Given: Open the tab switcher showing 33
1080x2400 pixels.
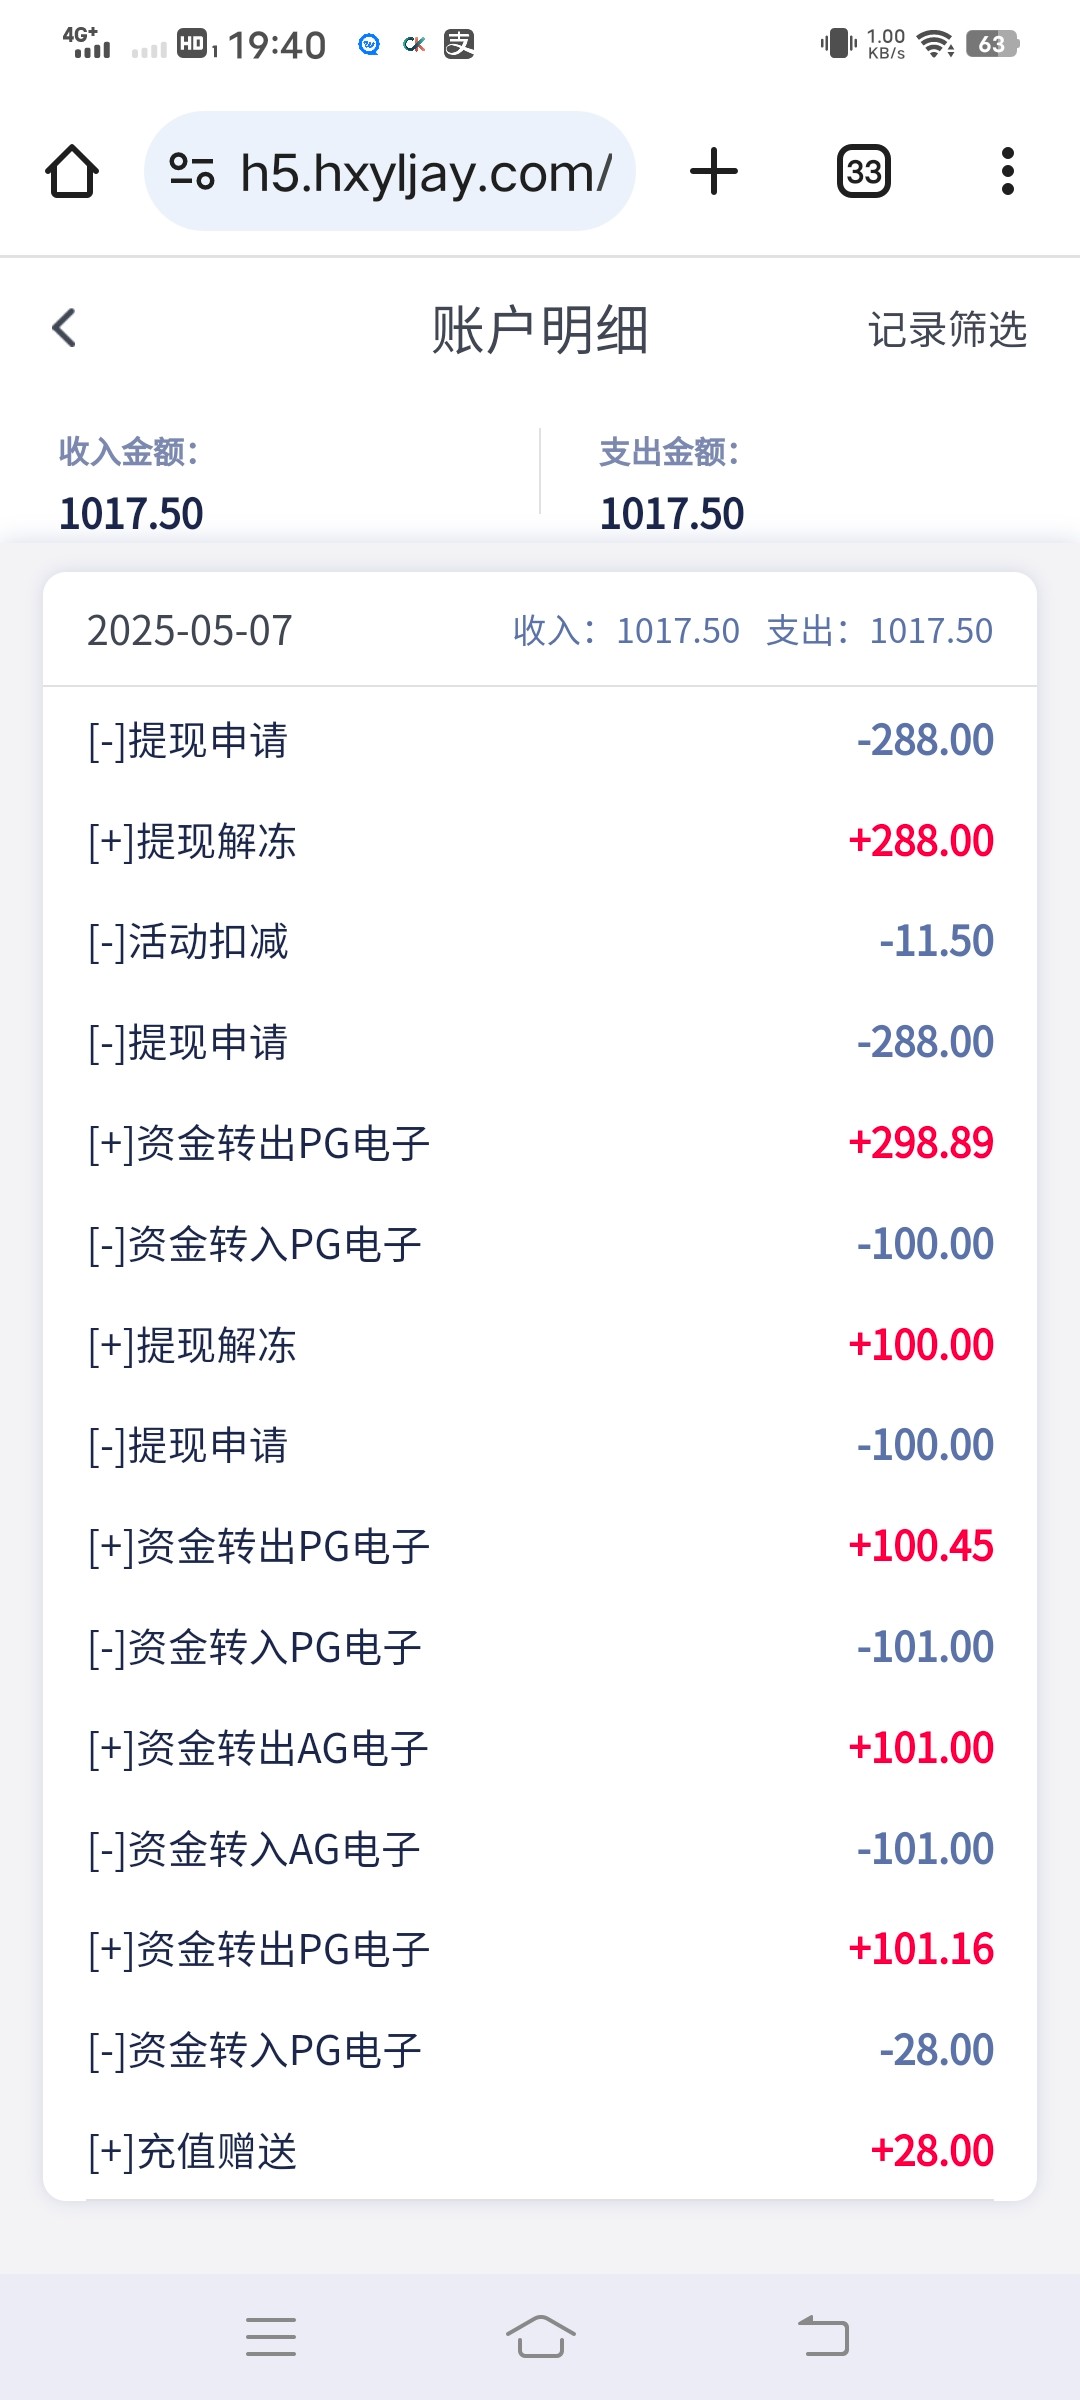Looking at the screenshot, I should pyautogui.click(x=864, y=172).
